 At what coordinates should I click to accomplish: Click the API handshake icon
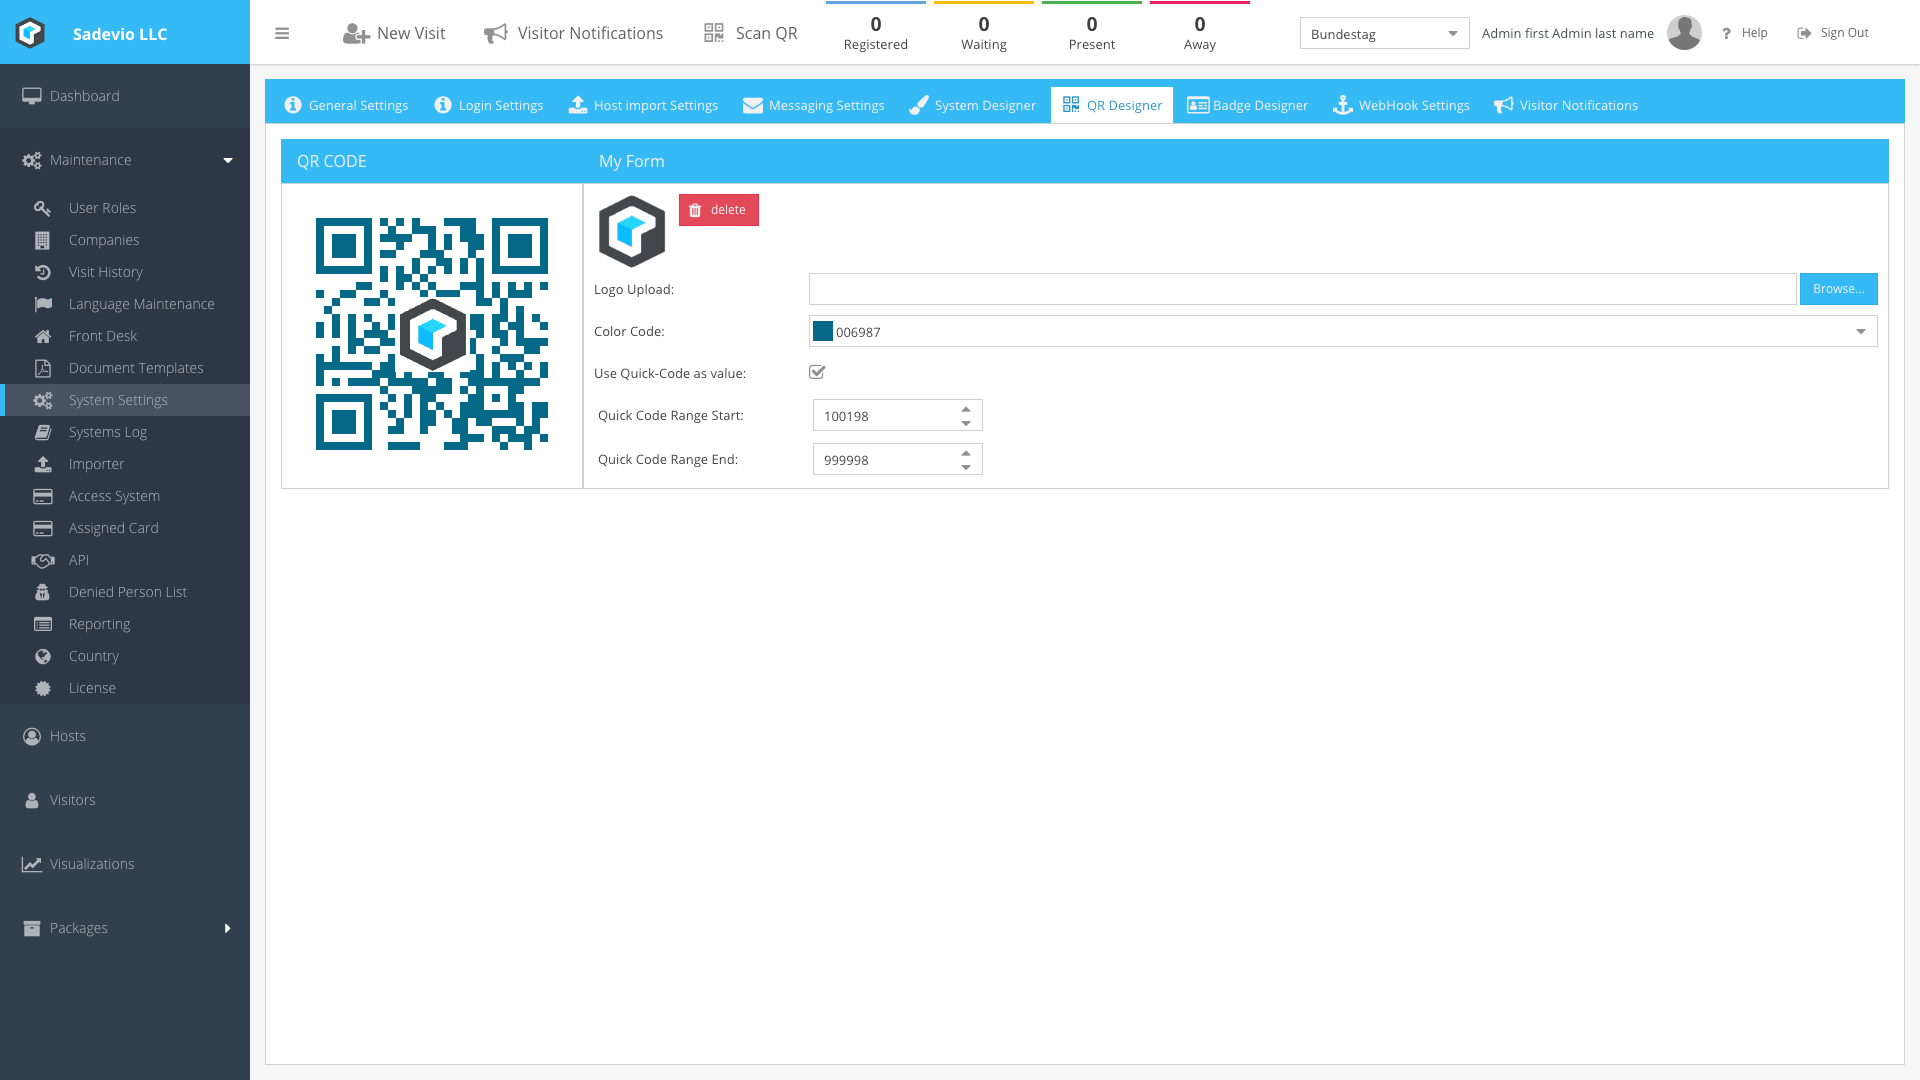[x=43, y=560]
